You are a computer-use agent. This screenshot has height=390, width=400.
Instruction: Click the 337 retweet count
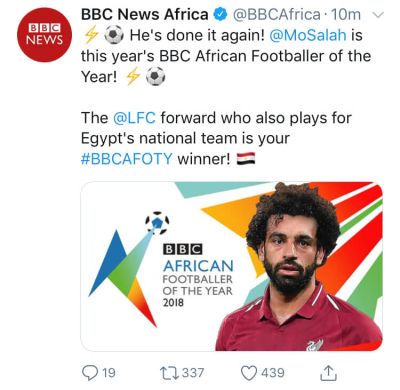tap(193, 372)
